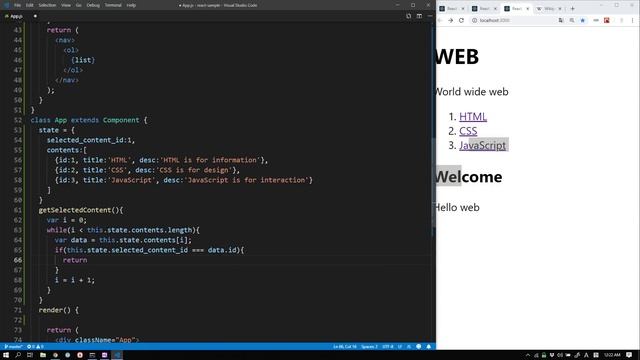Open the Windows Start menu
640x360 pixels.
(6, 355)
